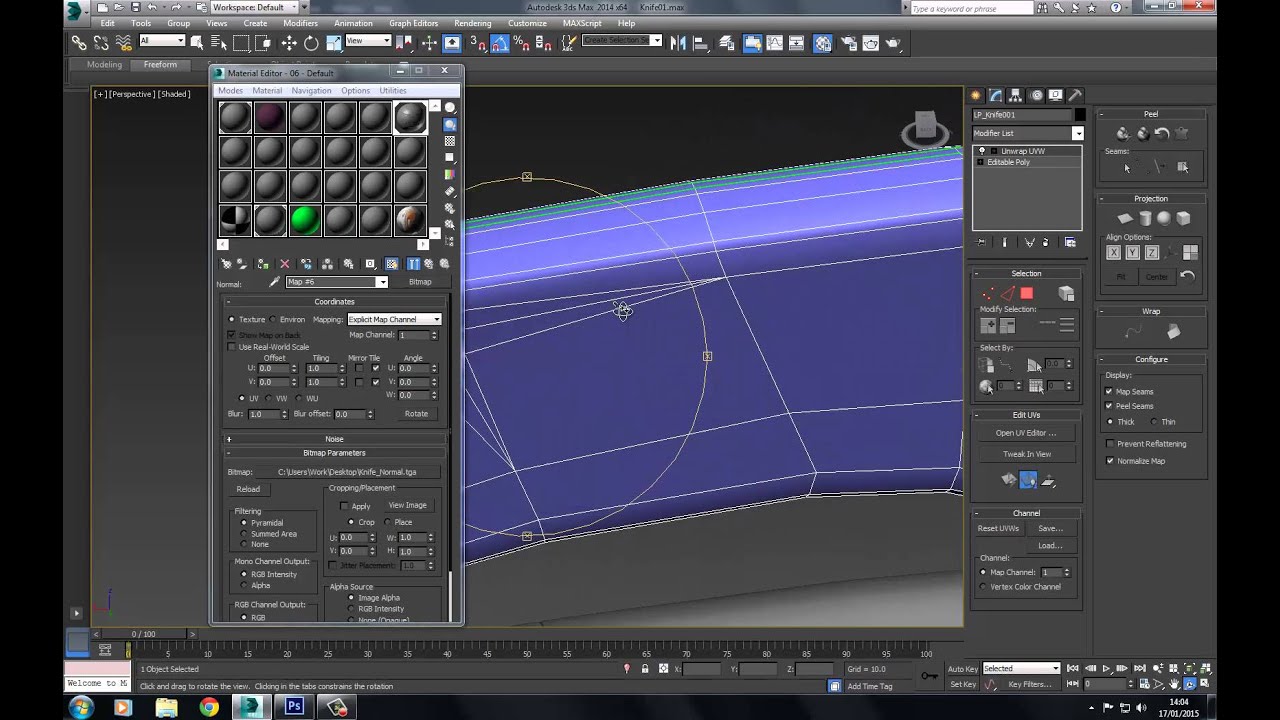This screenshot has width=1280, height=720.
Task: Expand the Noise rollout
Action: 334,439
